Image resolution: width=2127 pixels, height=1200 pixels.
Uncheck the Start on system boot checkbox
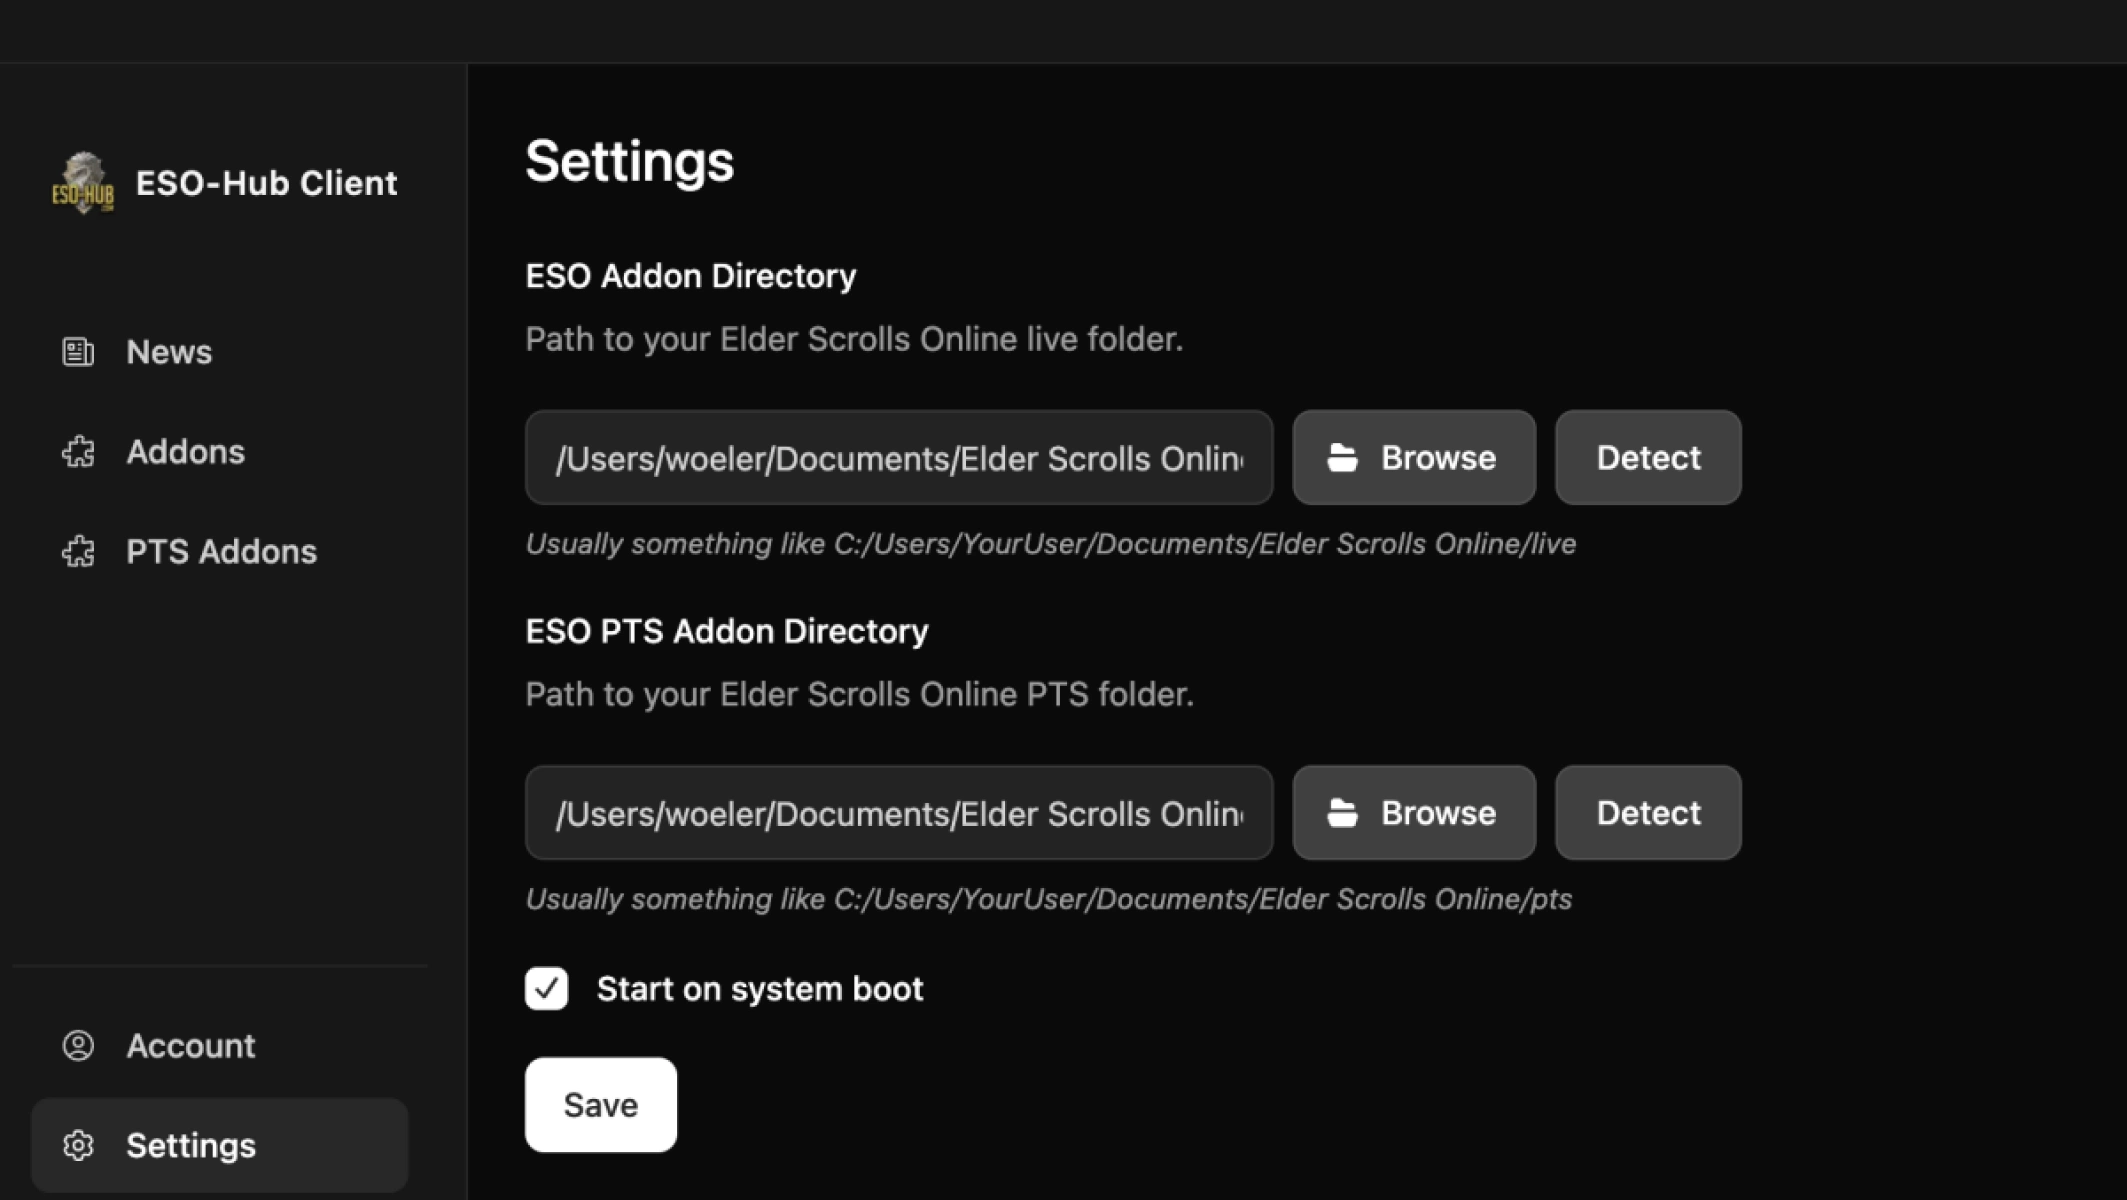coord(546,989)
